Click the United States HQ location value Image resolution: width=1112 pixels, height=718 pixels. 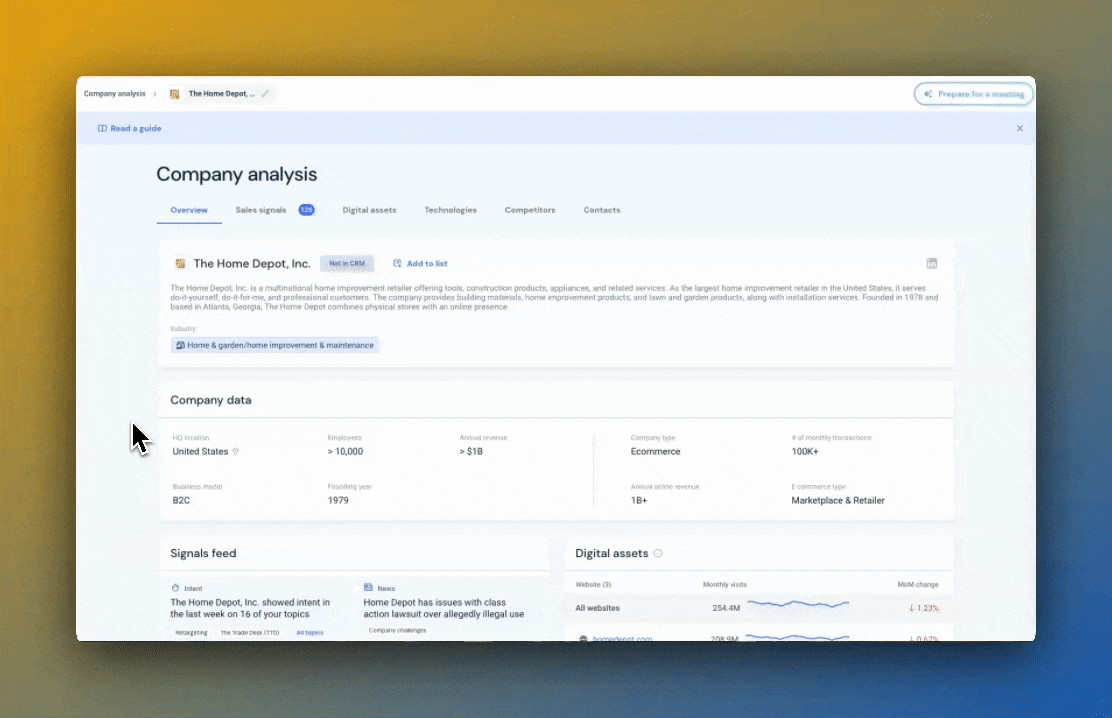(x=200, y=451)
